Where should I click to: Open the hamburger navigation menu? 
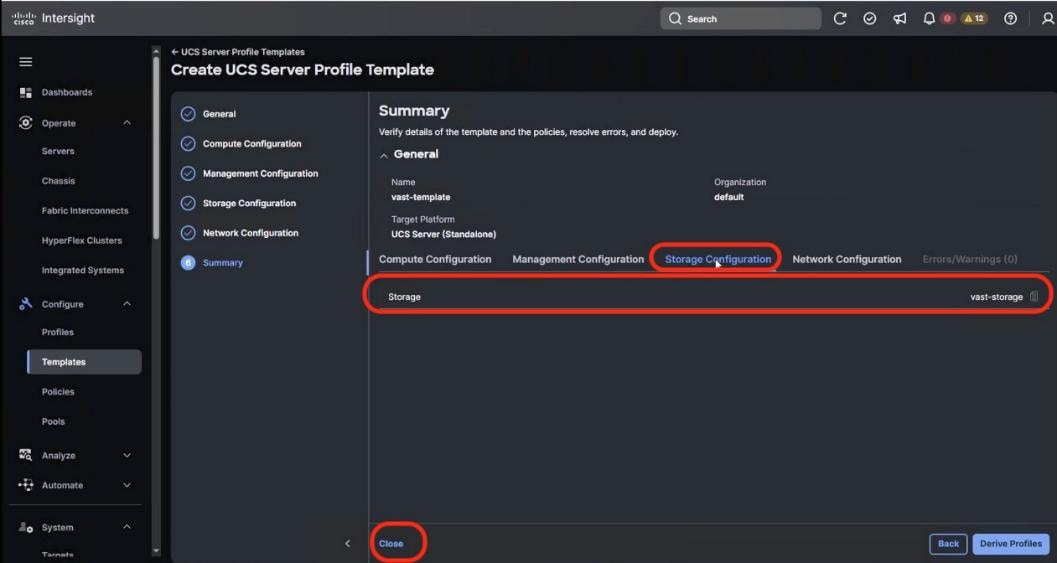[26, 62]
